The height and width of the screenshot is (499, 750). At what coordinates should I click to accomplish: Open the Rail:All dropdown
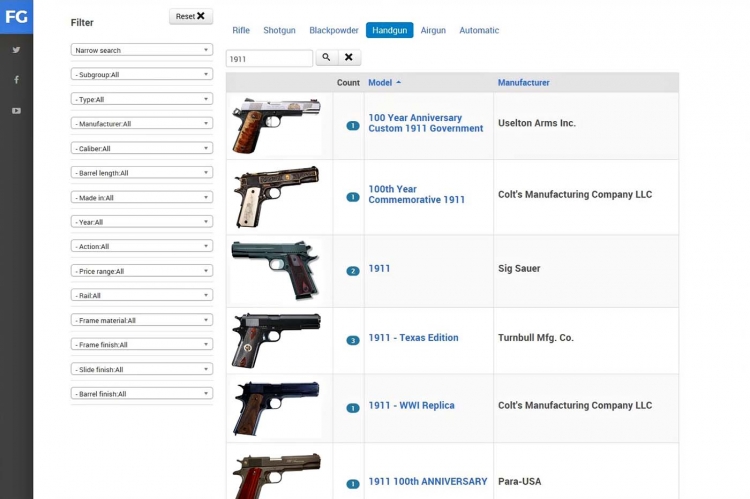142,296
